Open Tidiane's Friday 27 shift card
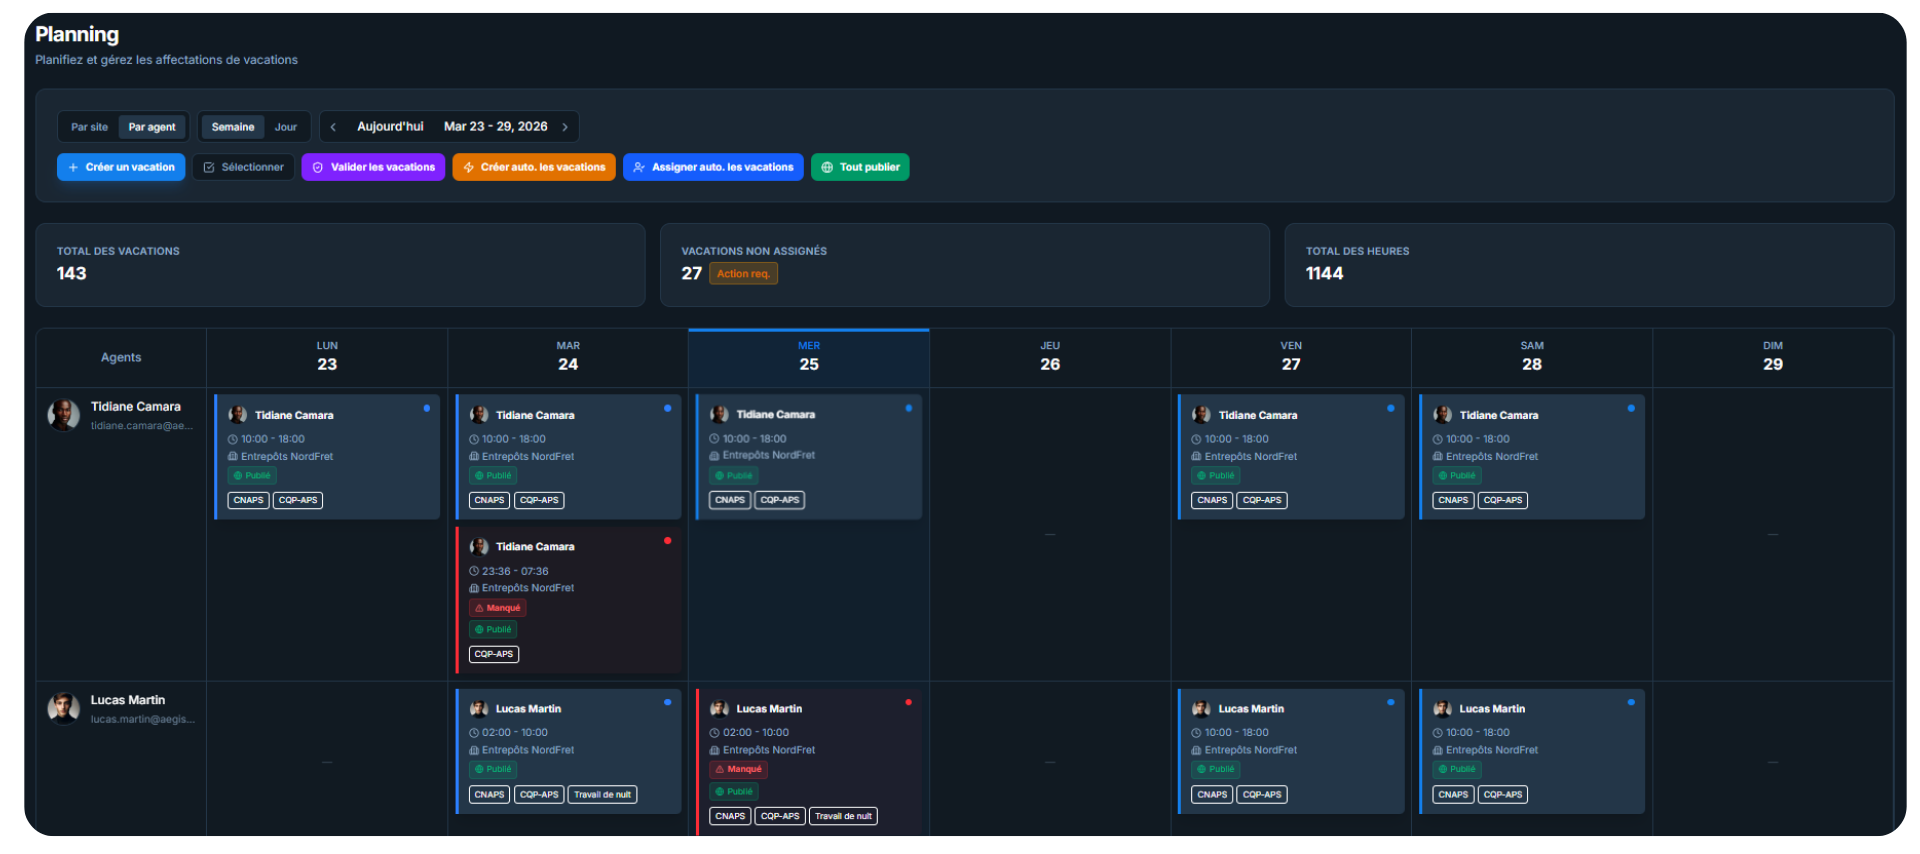The width and height of the screenshot is (1920, 854). (x=1291, y=457)
